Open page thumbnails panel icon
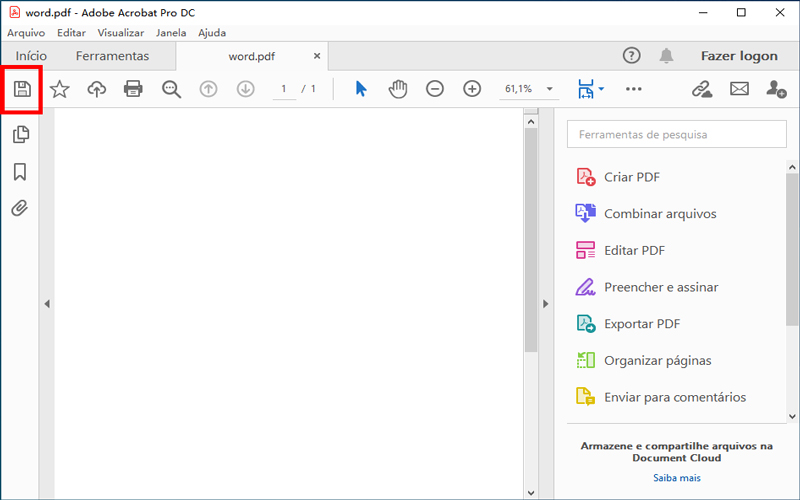Viewport: 800px width, 500px height. (20, 134)
